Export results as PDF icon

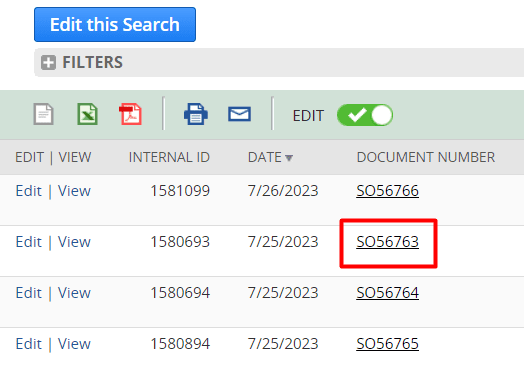(x=131, y=114)
